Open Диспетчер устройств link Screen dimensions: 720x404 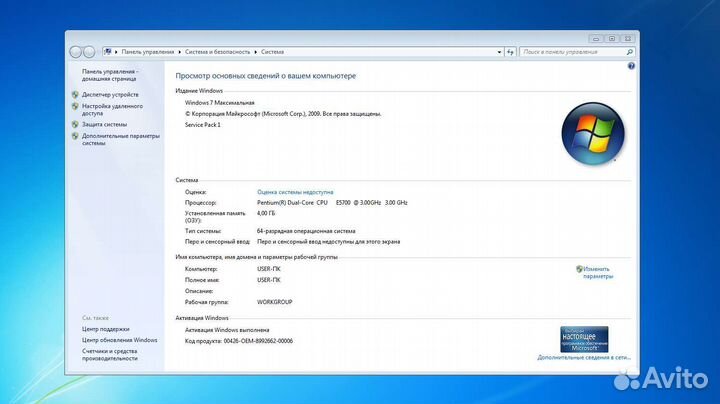click(x=110, y=95)
